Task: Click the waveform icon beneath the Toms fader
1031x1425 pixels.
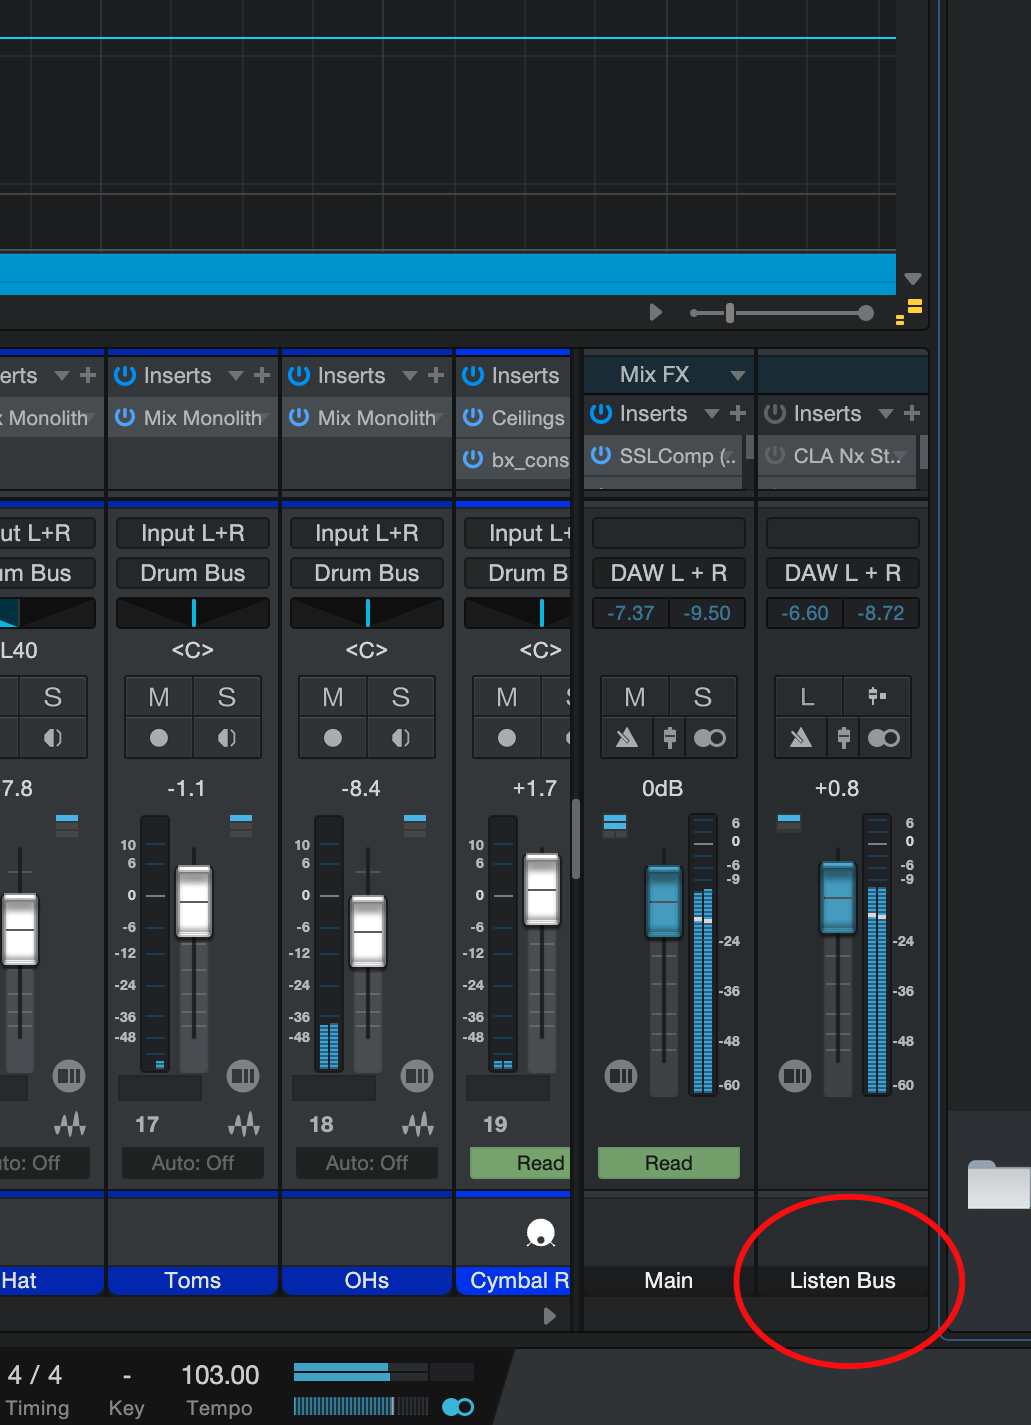Action: coord(244,1124)
